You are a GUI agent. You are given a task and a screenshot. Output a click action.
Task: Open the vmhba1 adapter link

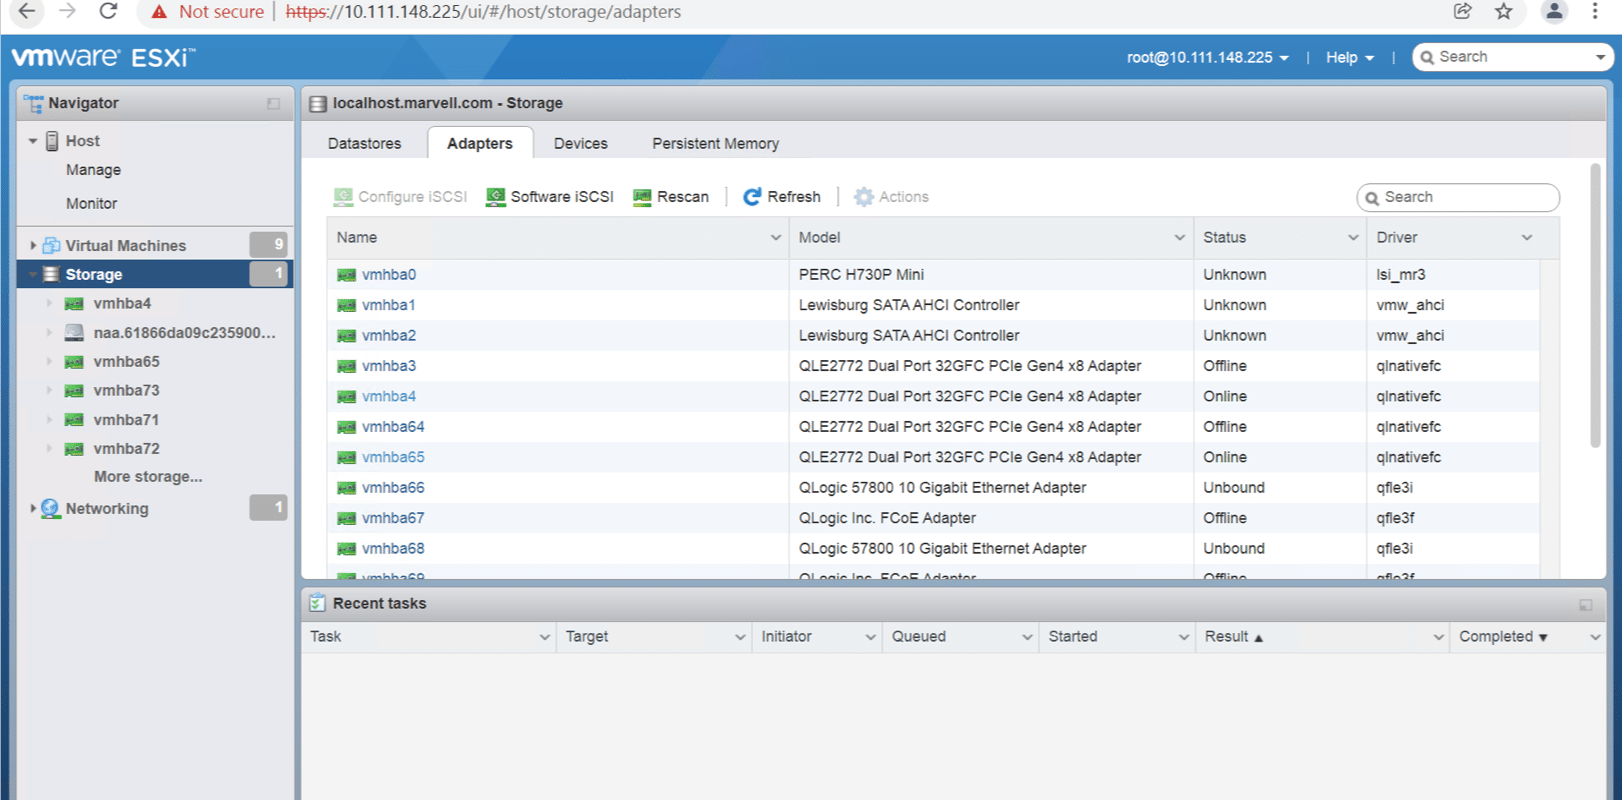pyautogui.click(x=389, y=305)
